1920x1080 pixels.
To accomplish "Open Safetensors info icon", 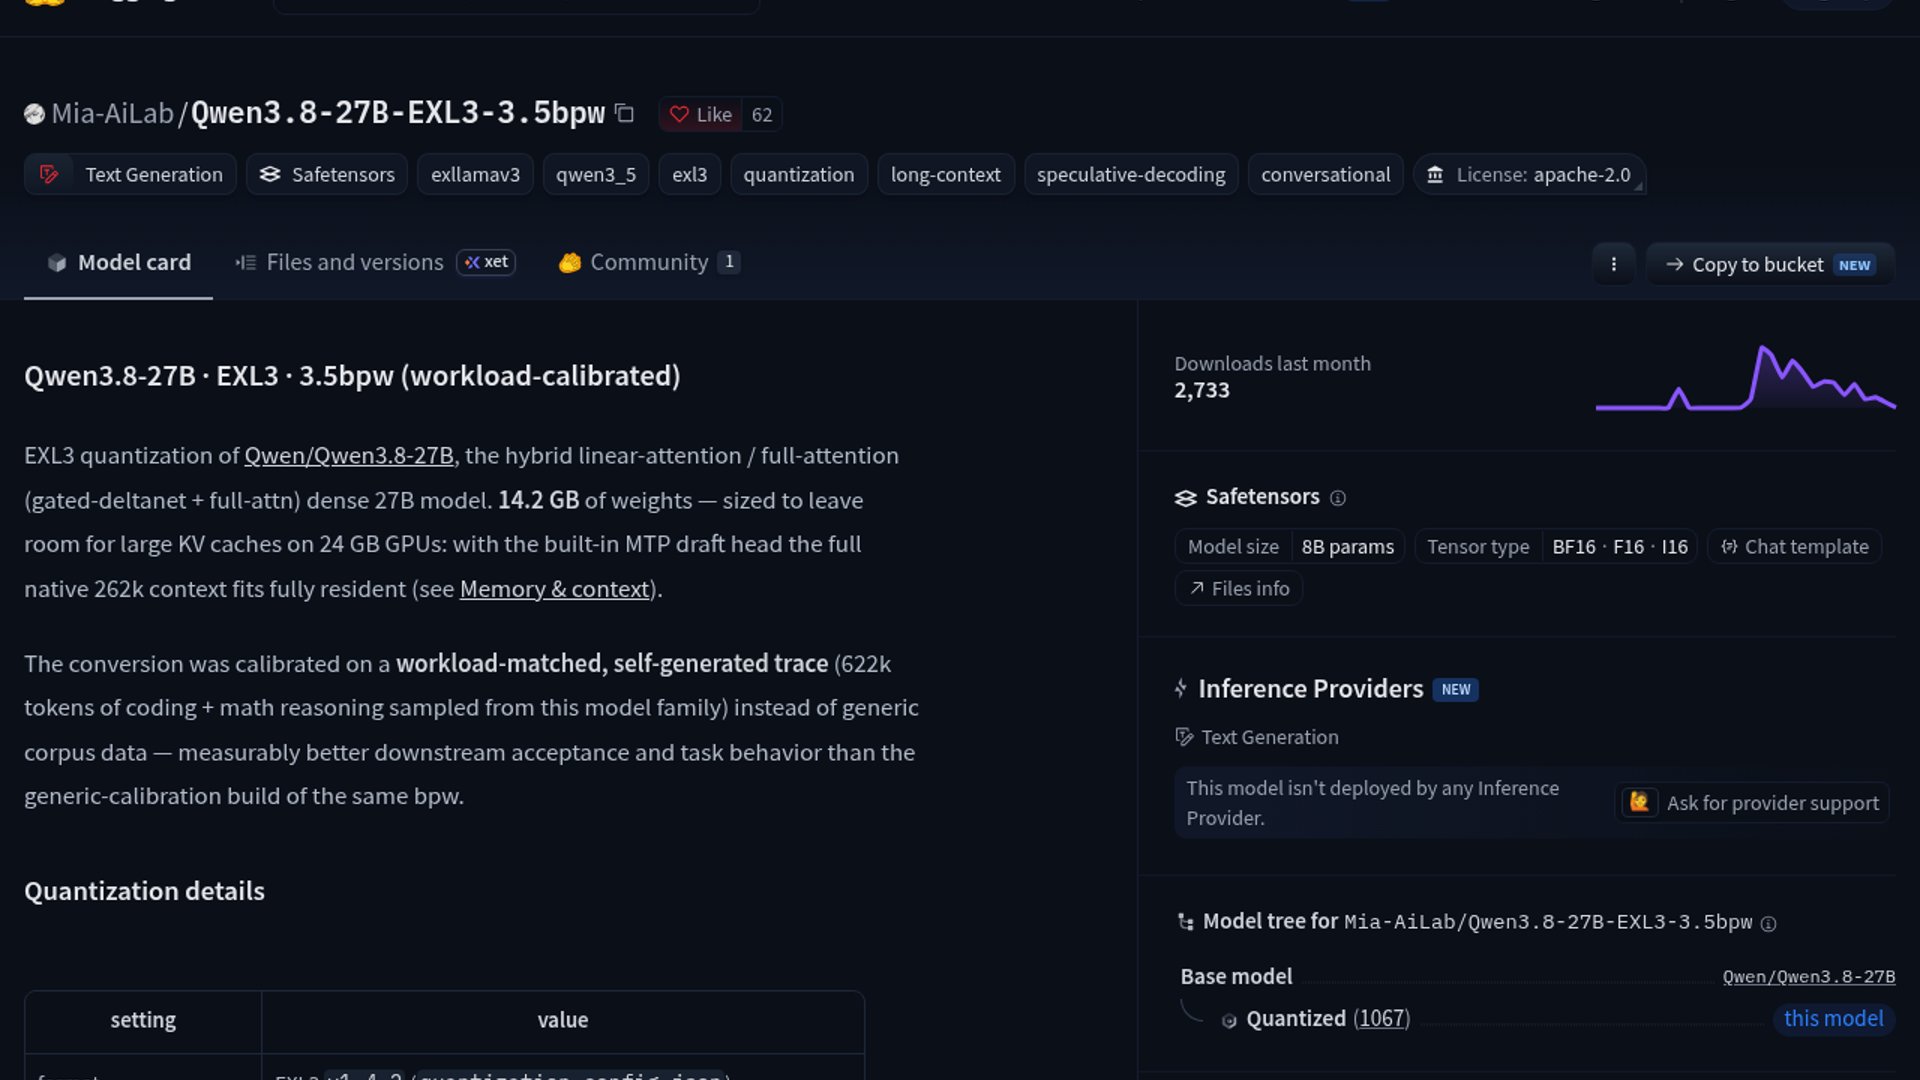I will pos(1338,498).
